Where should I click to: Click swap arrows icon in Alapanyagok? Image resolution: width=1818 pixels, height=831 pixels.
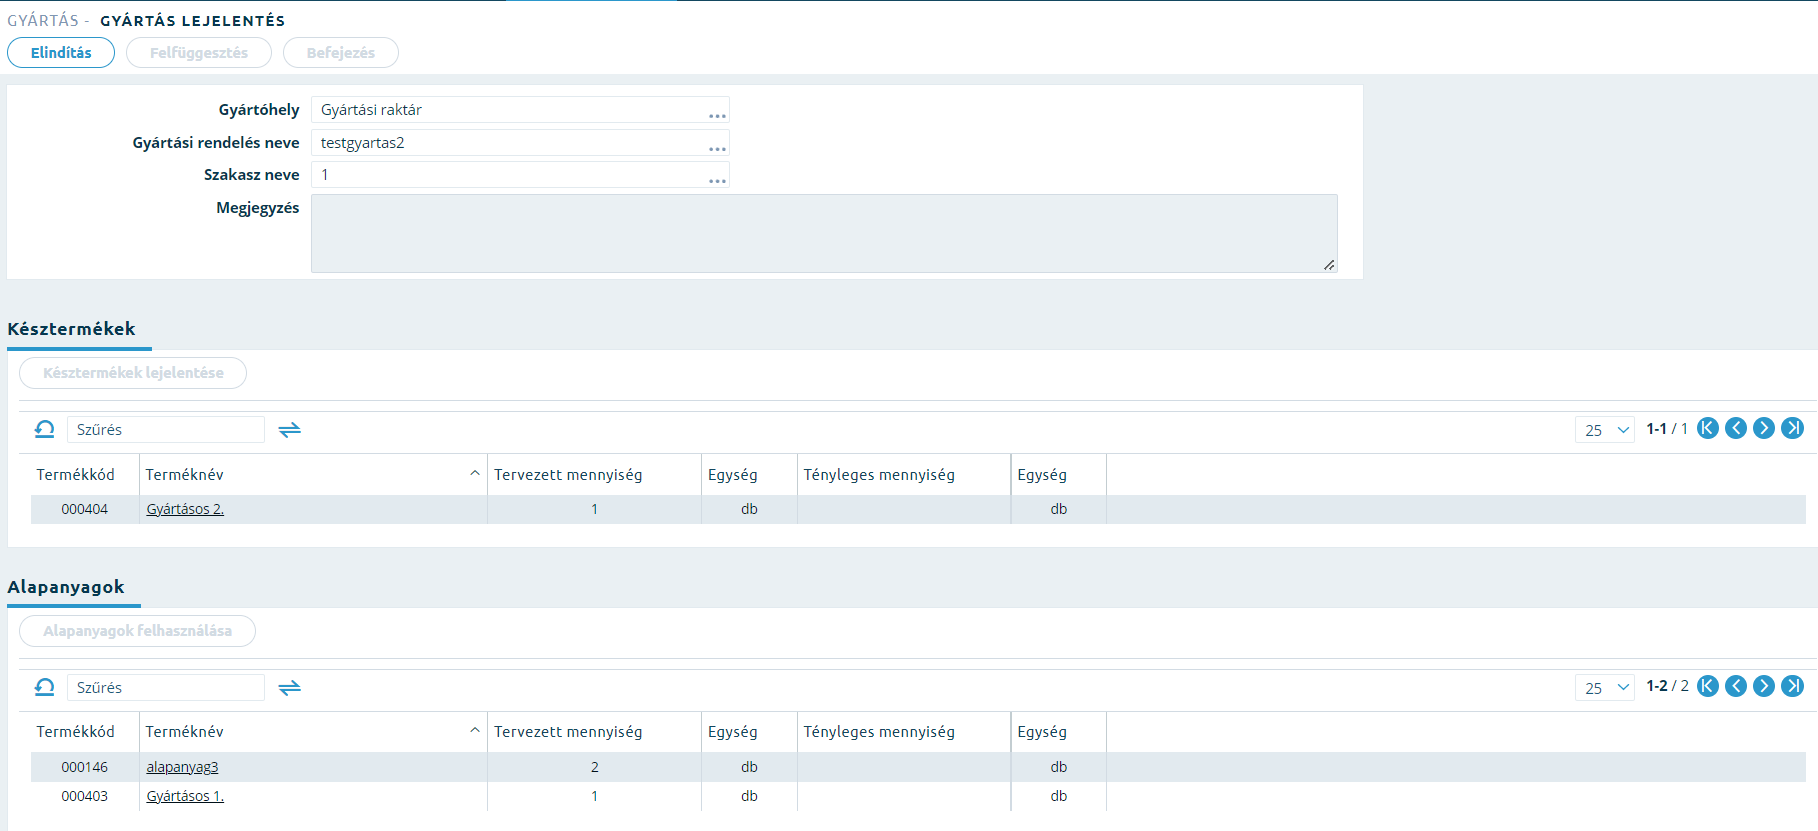click(290, 688)
